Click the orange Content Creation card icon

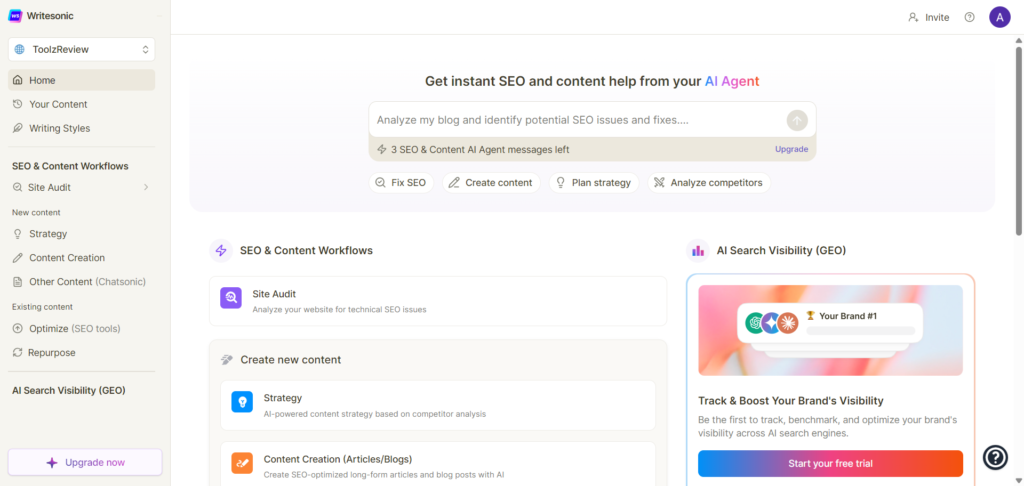pos(242,463)
